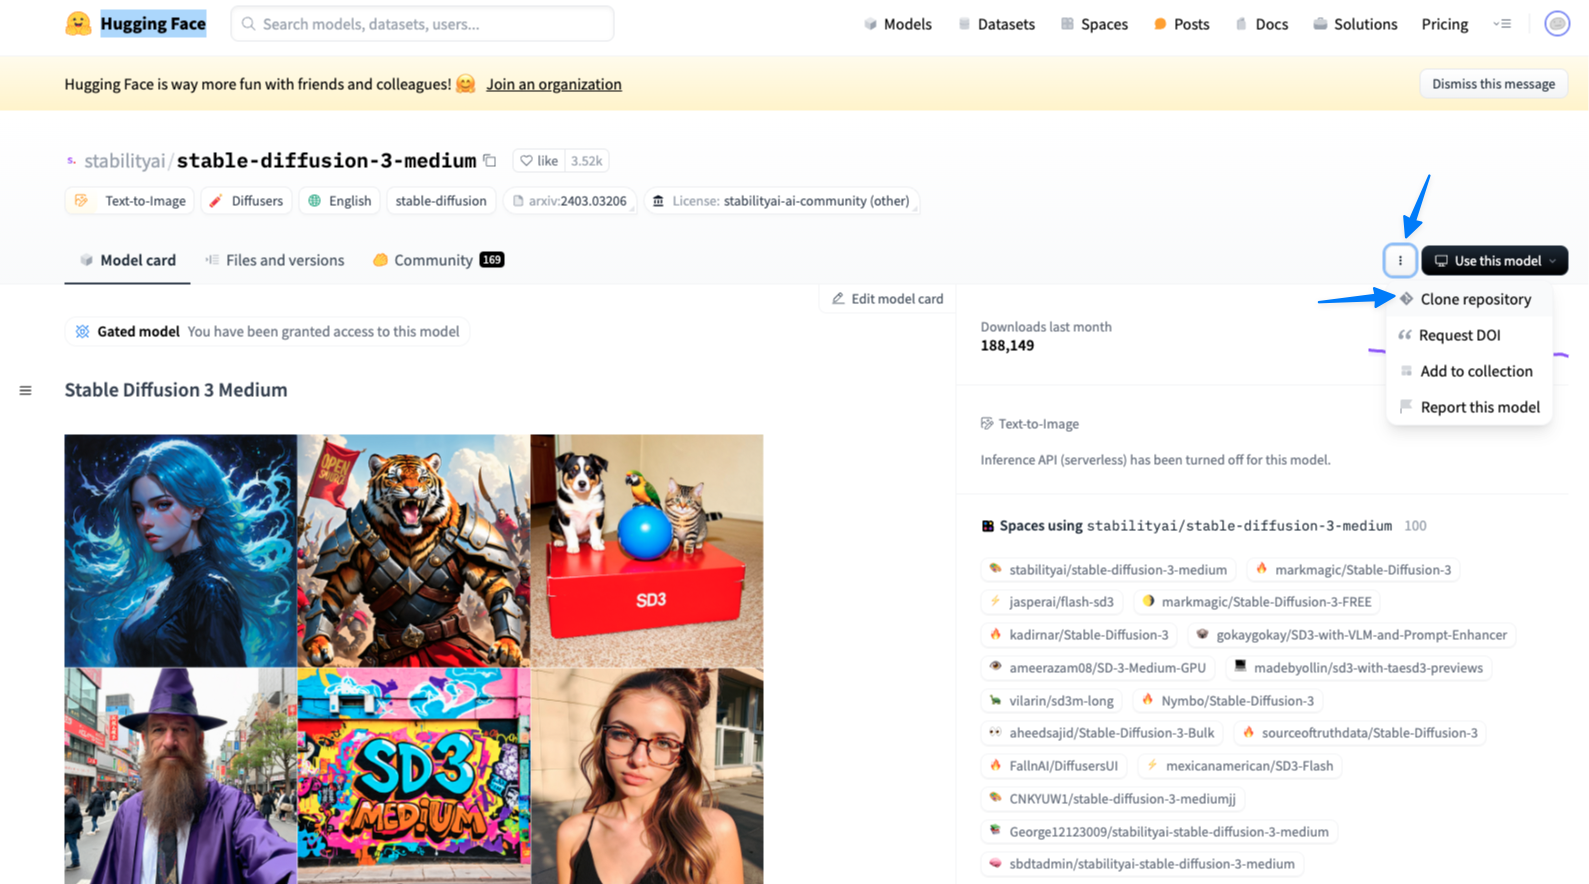1589x884 pixels.
Task: Like the stable-diffusion-3-medium model
Action: (539, 160)
